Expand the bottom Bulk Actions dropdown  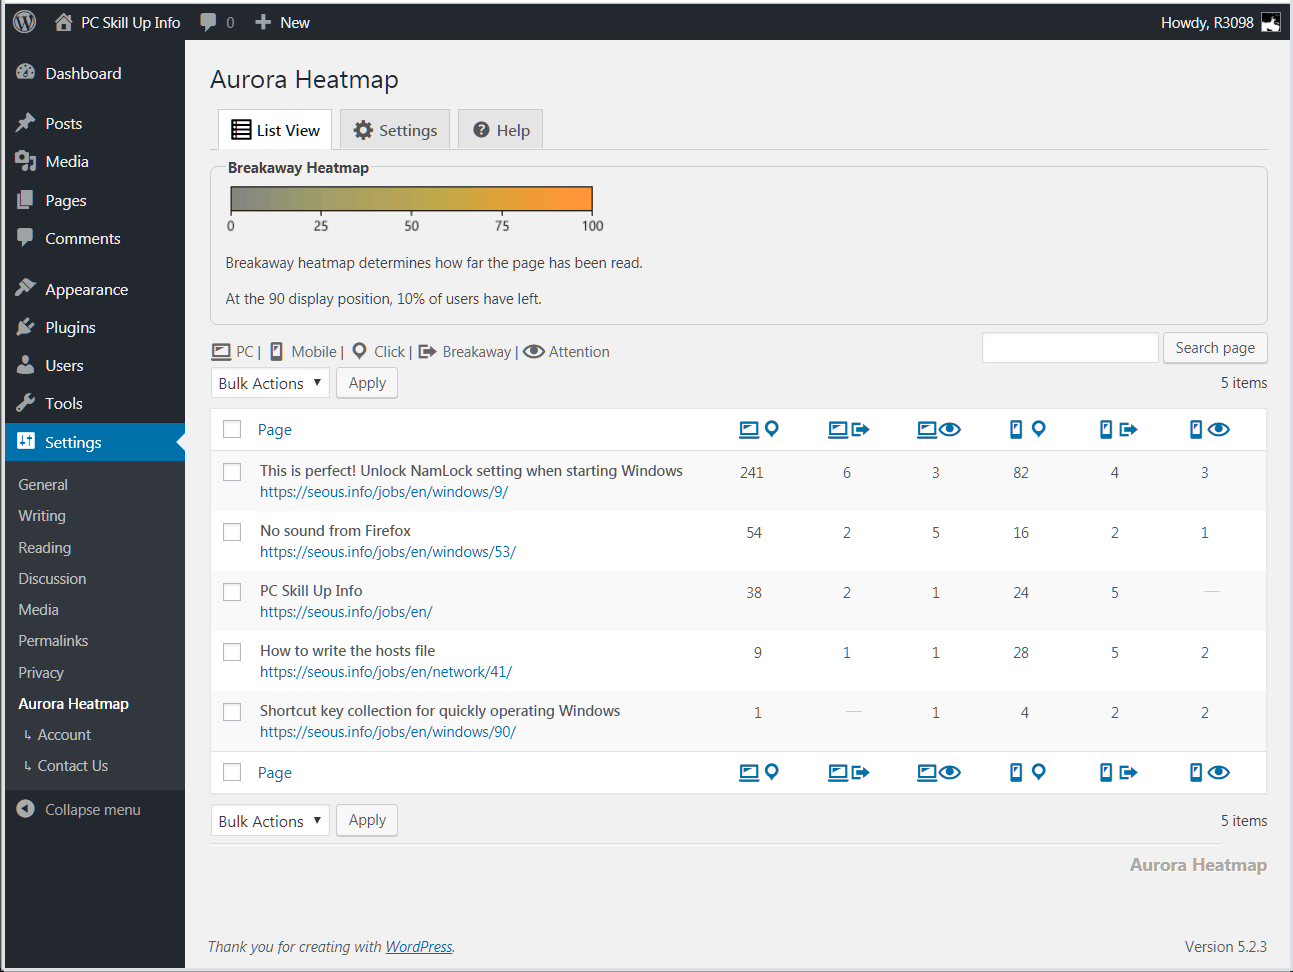point(270,821)
